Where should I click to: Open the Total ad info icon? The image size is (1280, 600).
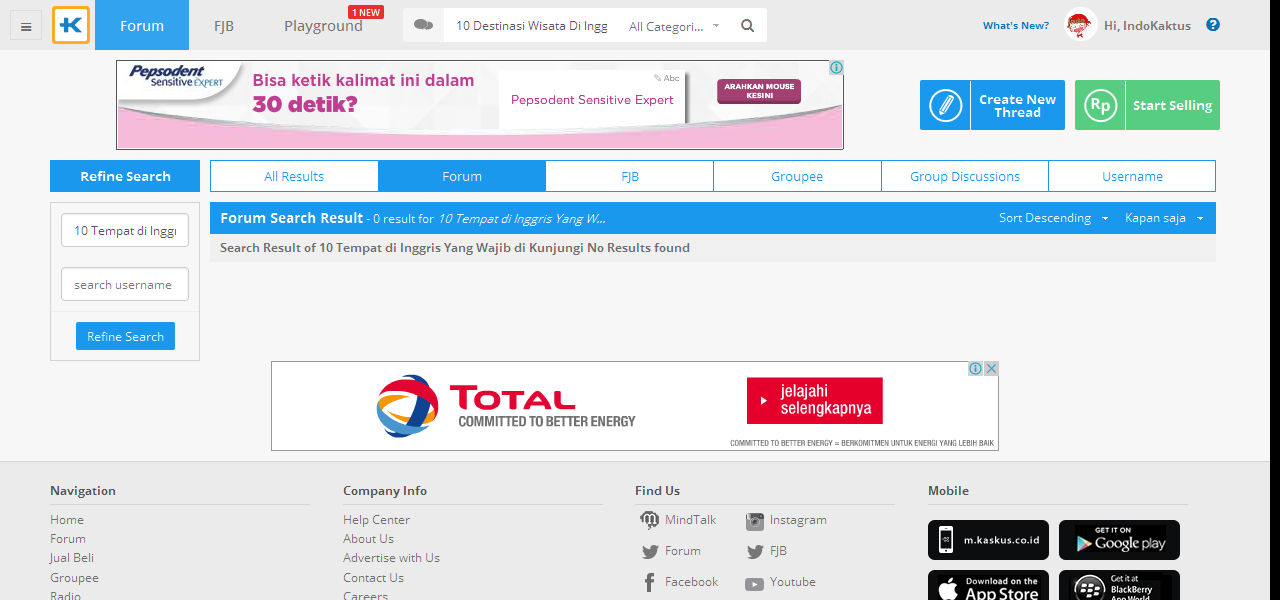(975, 369)
